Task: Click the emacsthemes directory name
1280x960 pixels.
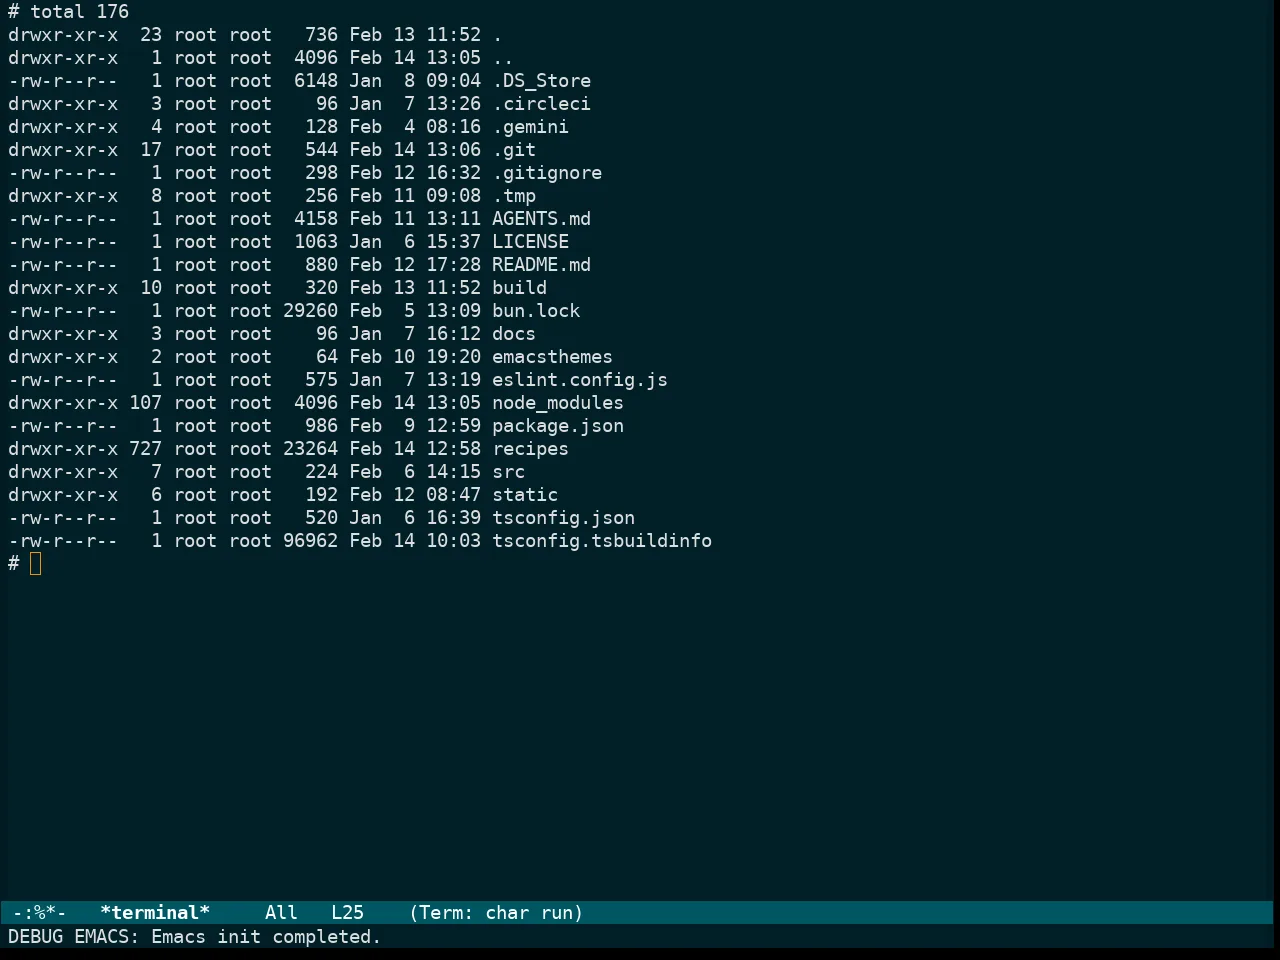Action: (x=552, y=357)
